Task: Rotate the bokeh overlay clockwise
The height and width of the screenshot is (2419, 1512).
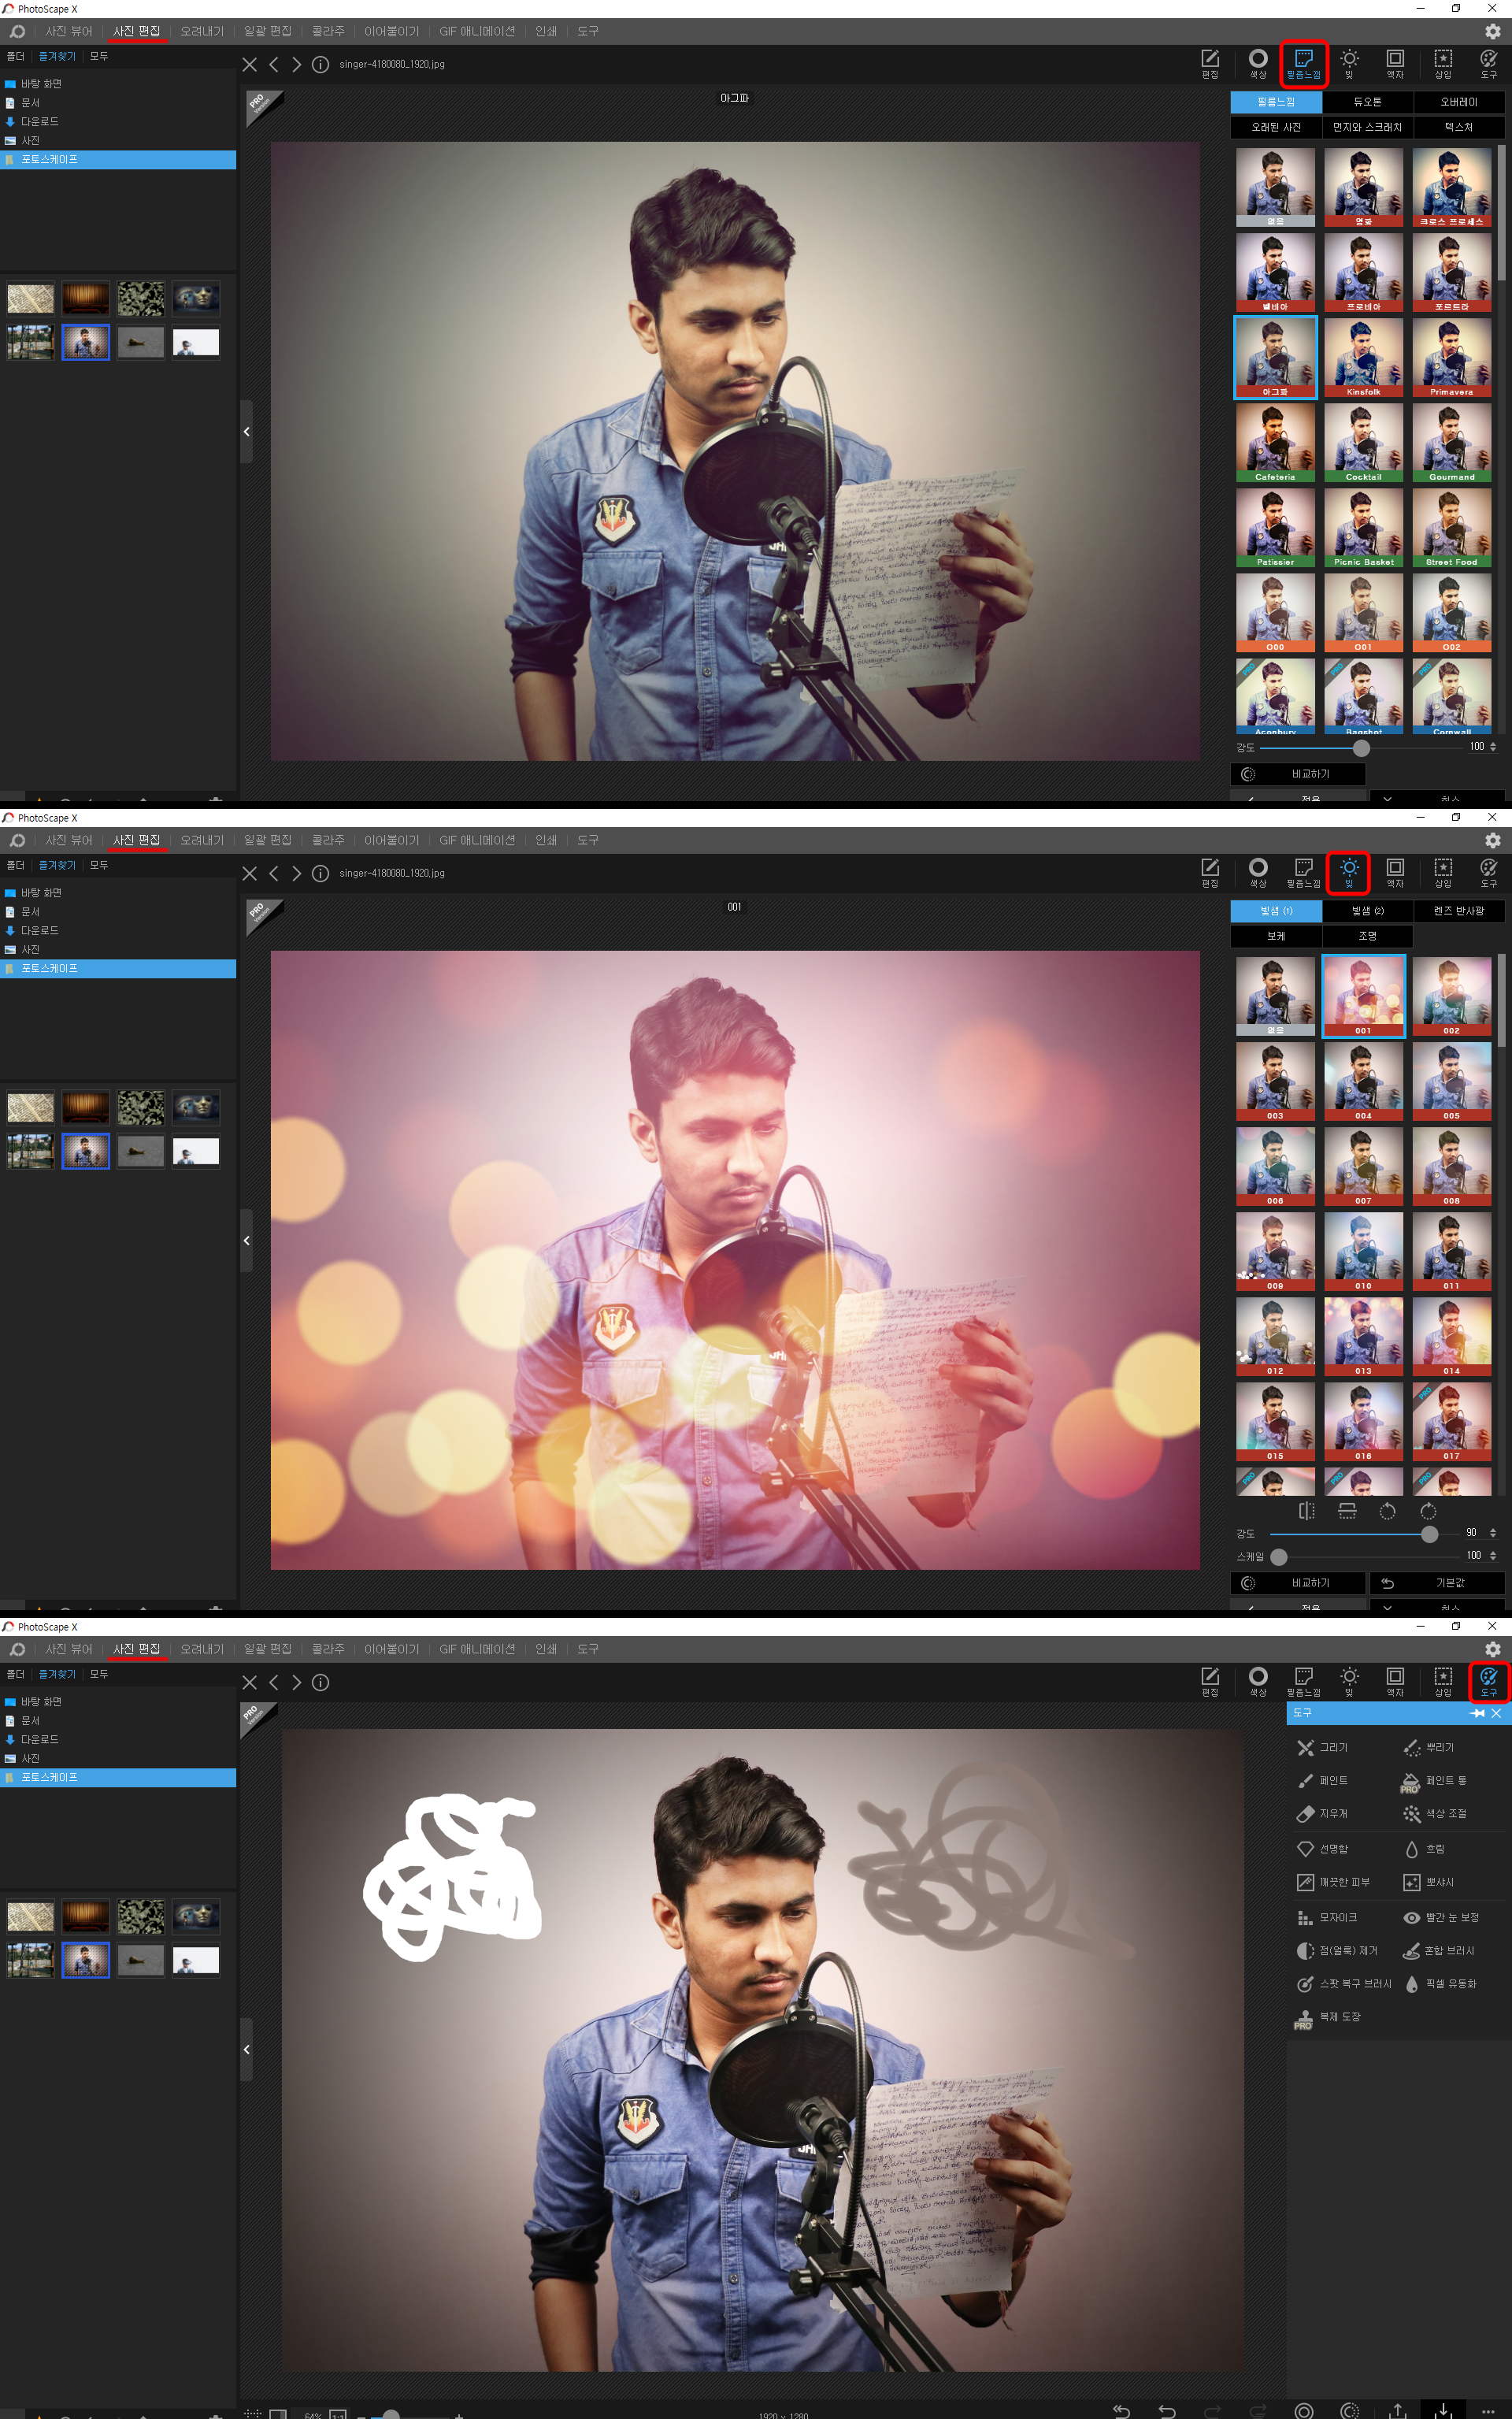Action: 1428,1510
